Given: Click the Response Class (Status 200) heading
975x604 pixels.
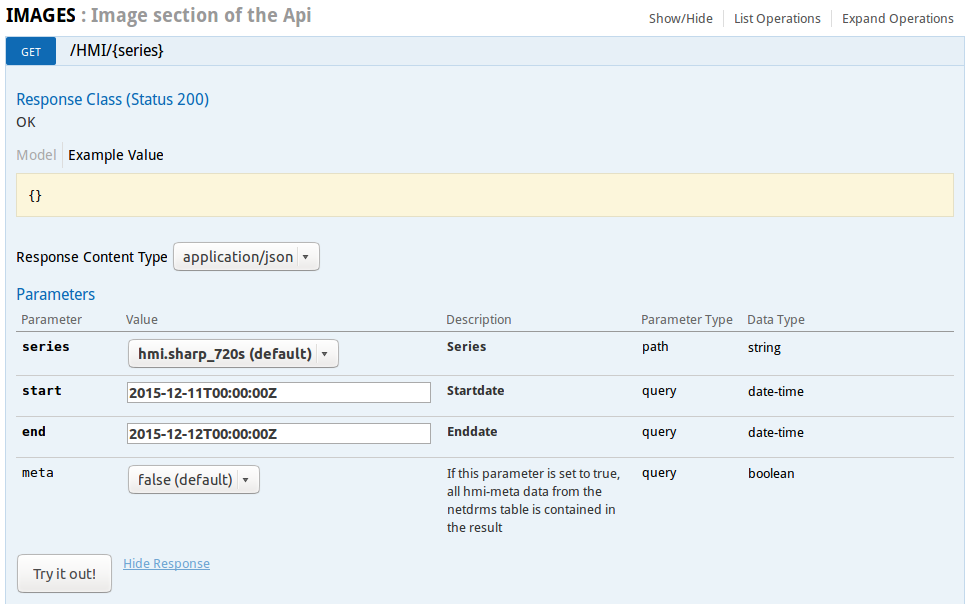Looking at the screenshot, I should pos(112,99).
